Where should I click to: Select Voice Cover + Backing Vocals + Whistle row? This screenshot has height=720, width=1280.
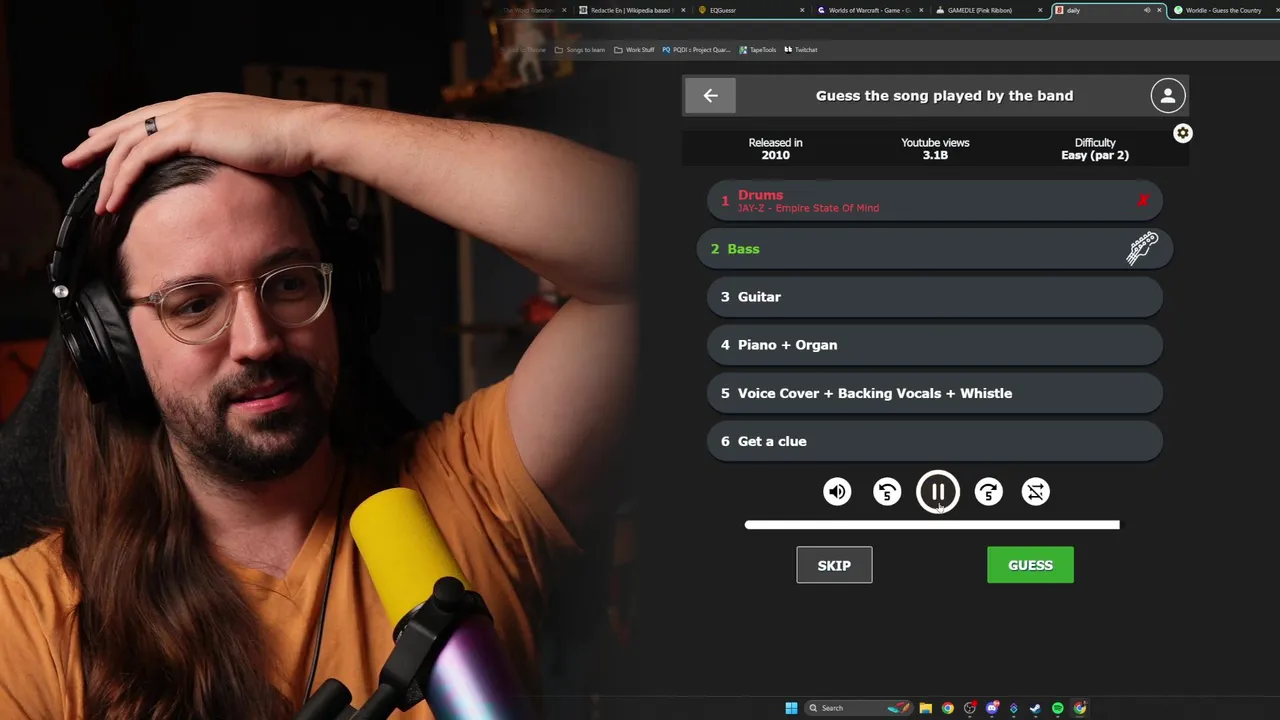pos(934,393)
